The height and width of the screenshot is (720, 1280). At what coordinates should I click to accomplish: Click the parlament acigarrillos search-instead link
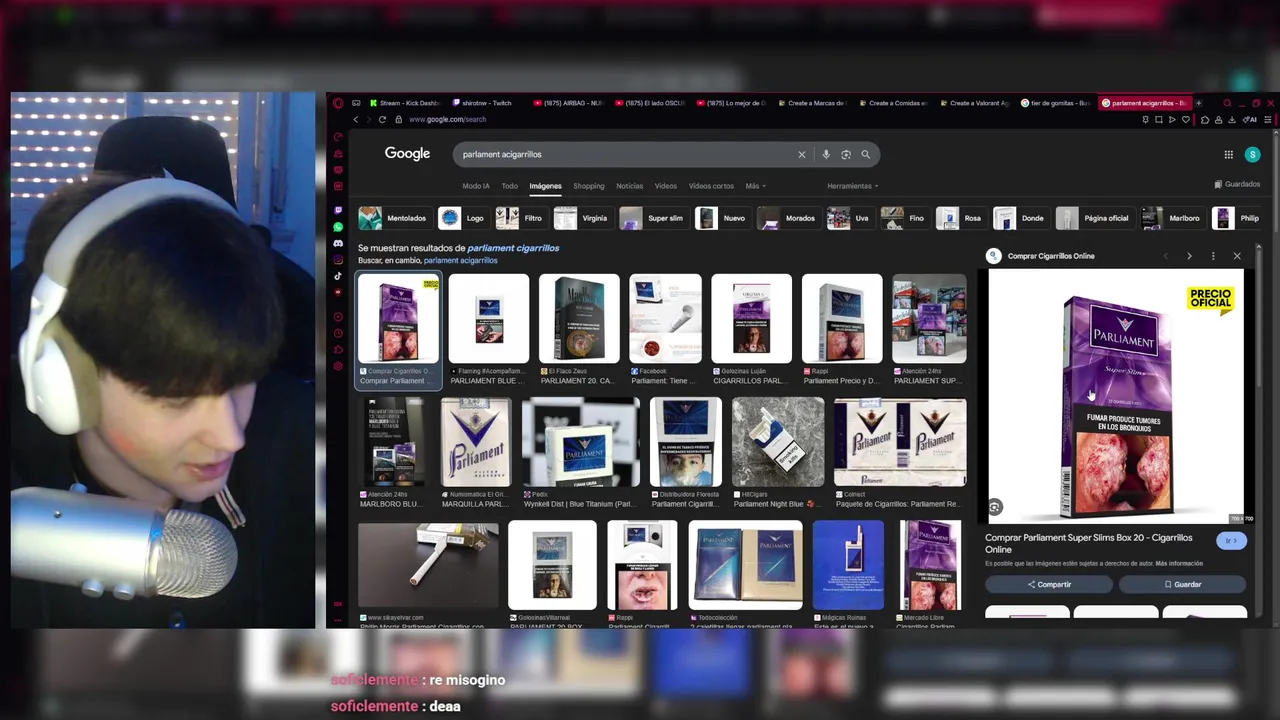tap(460, 260)
